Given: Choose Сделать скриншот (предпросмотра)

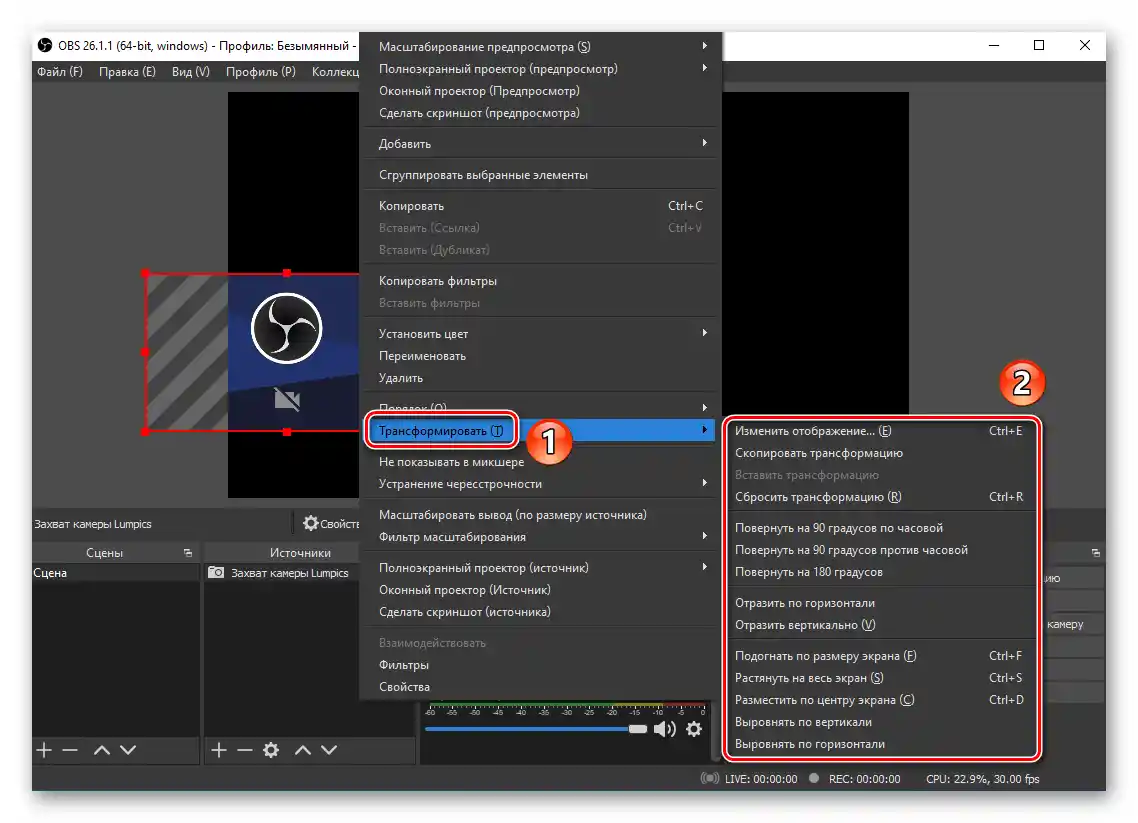Looking at the screenshot, I should [x=541, y=112].
